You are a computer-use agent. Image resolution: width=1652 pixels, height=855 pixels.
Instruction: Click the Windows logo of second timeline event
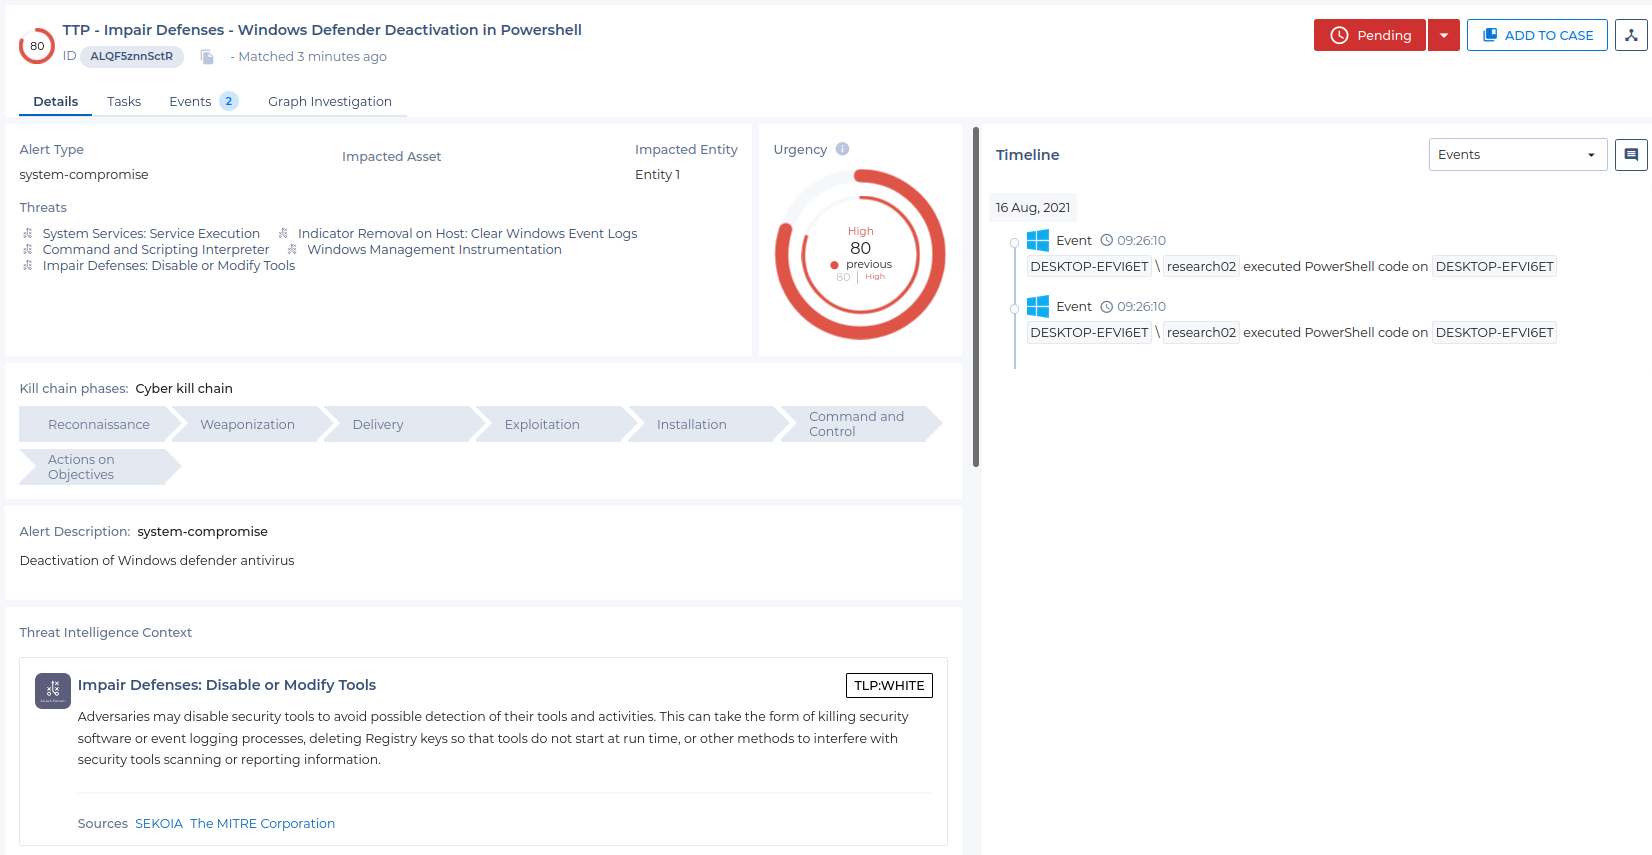(1038, 306)
